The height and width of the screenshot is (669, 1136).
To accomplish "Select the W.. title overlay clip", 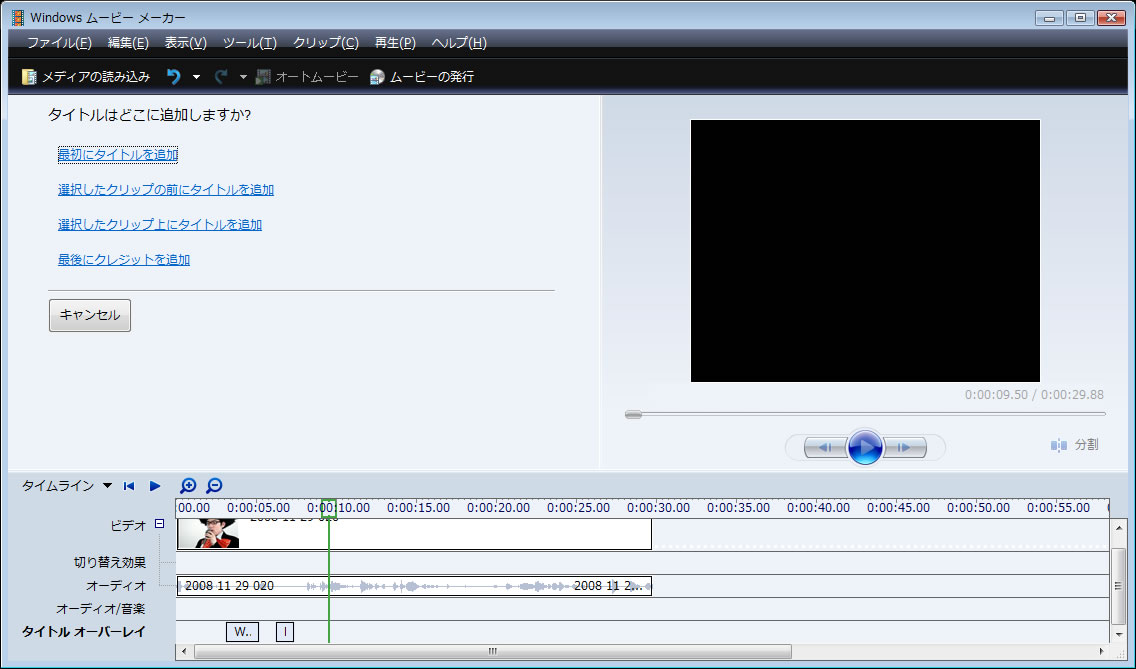I will pyautogui.click(x=242, y=632).
